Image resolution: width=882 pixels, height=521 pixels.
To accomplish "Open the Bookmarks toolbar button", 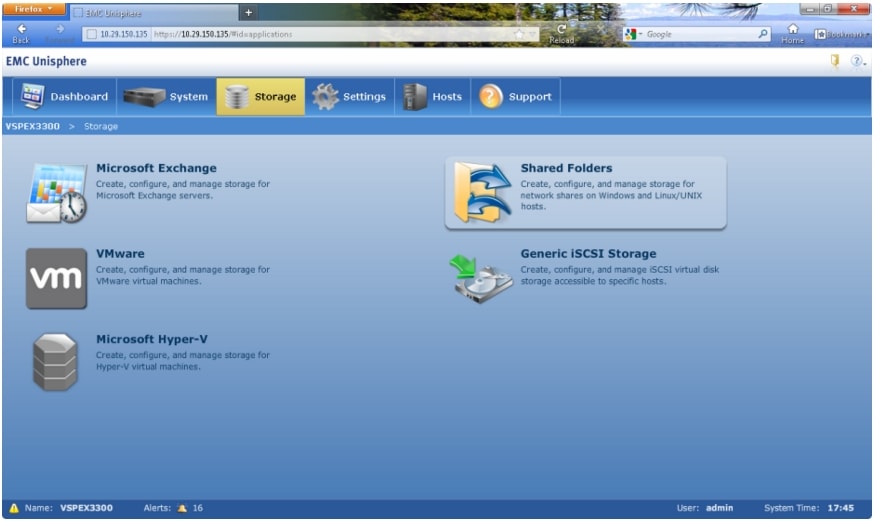I will point(841,34).
